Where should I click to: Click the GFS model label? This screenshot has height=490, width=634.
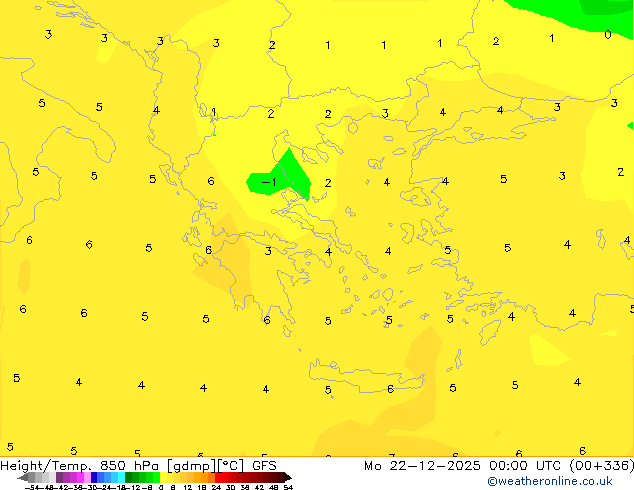(264, 466)
